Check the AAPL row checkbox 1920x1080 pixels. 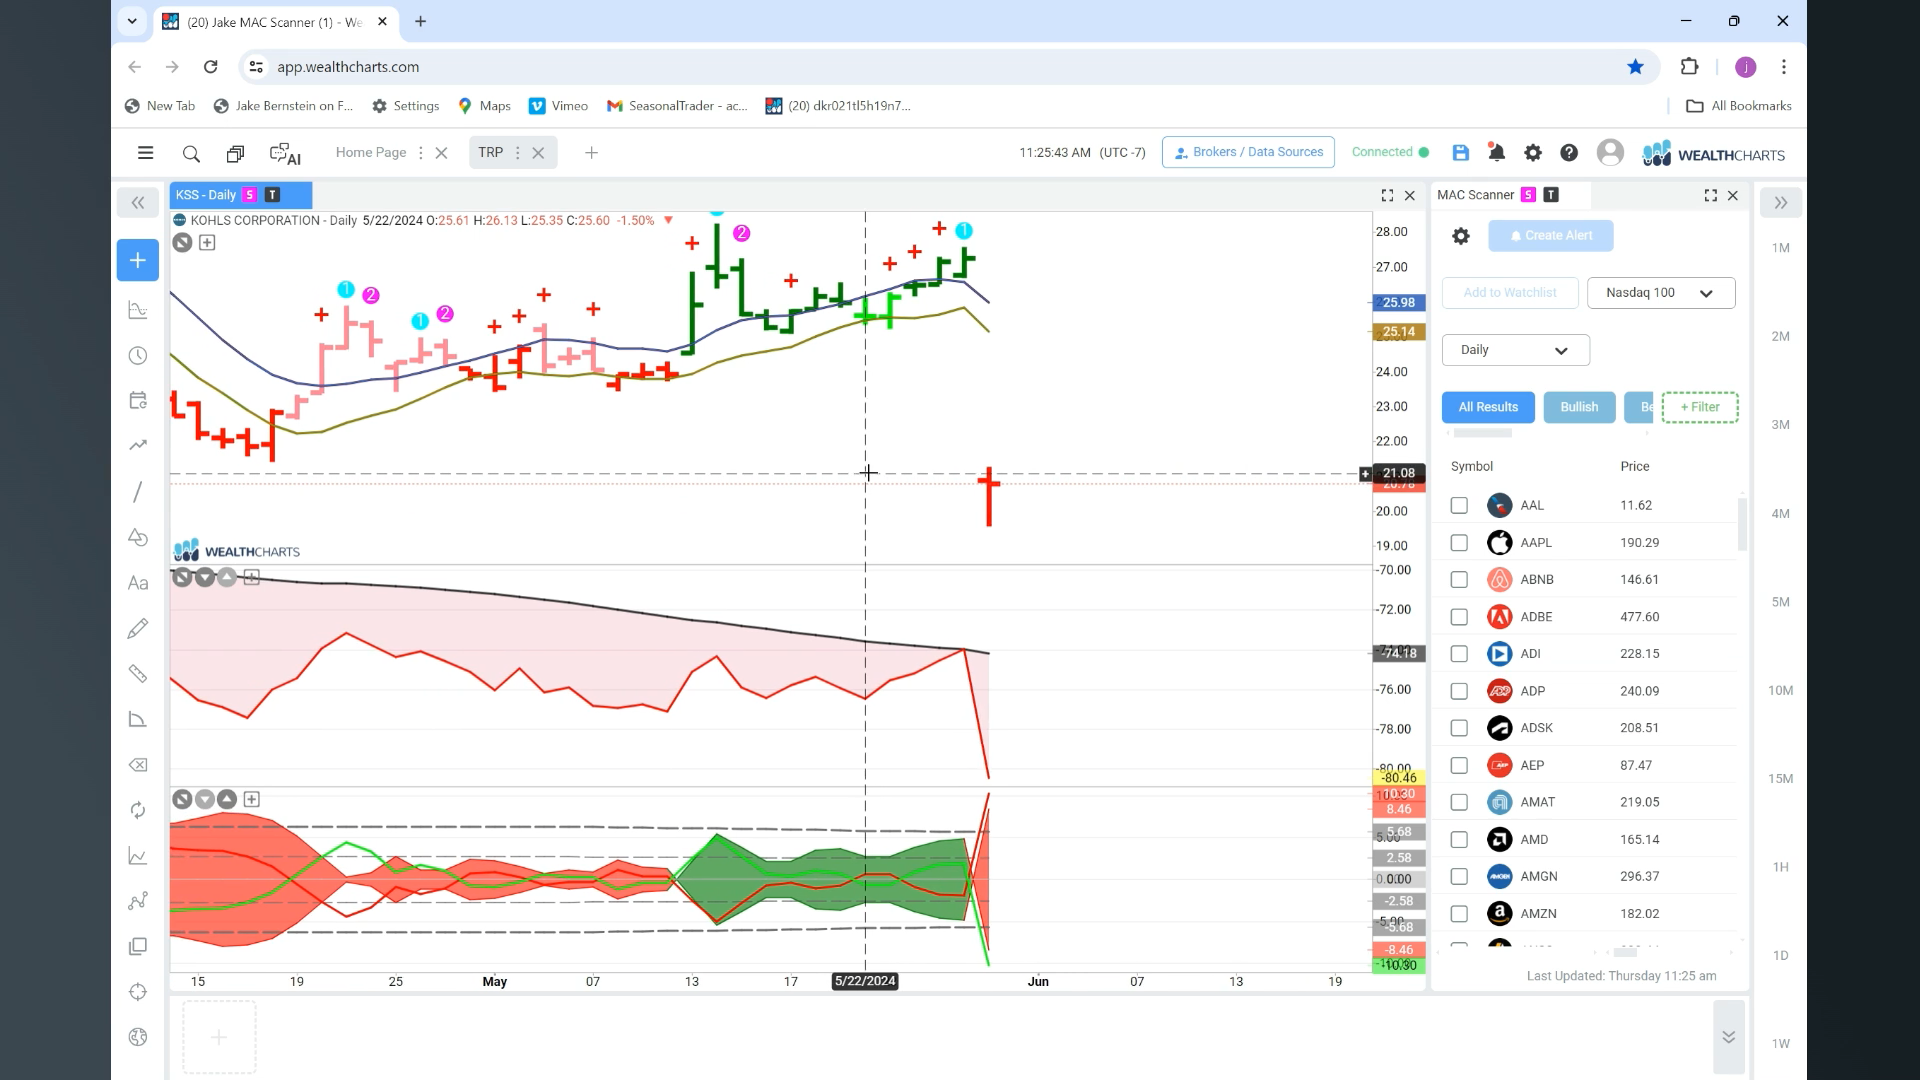[x=1459, y=543]
